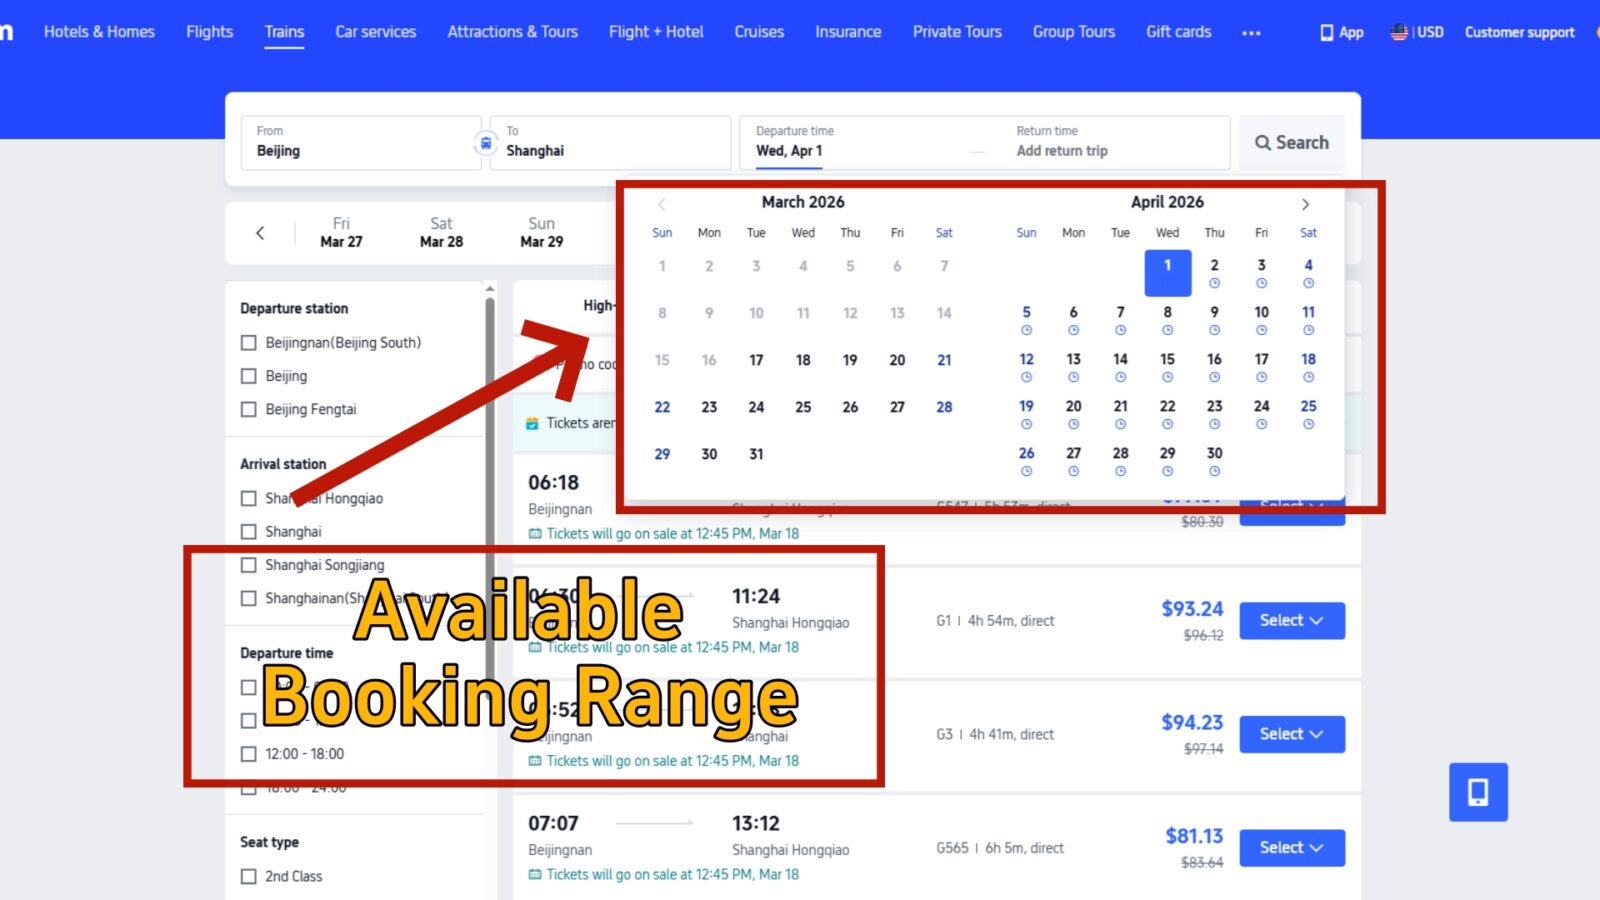Click calendar icon on 06:18 train sale notice
The width and height of the screenshot is (1600, 900).
coord(535,534)
